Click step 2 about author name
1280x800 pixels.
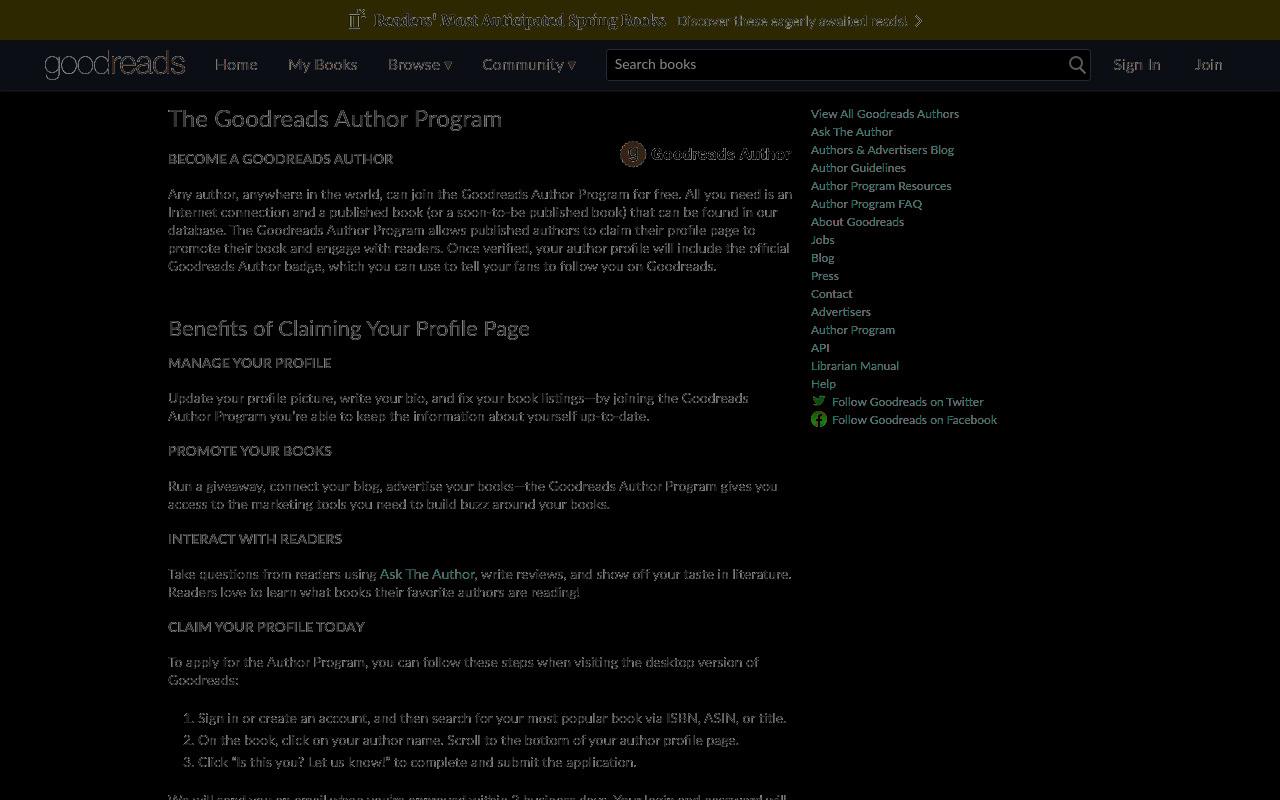(x=468, y=740)
